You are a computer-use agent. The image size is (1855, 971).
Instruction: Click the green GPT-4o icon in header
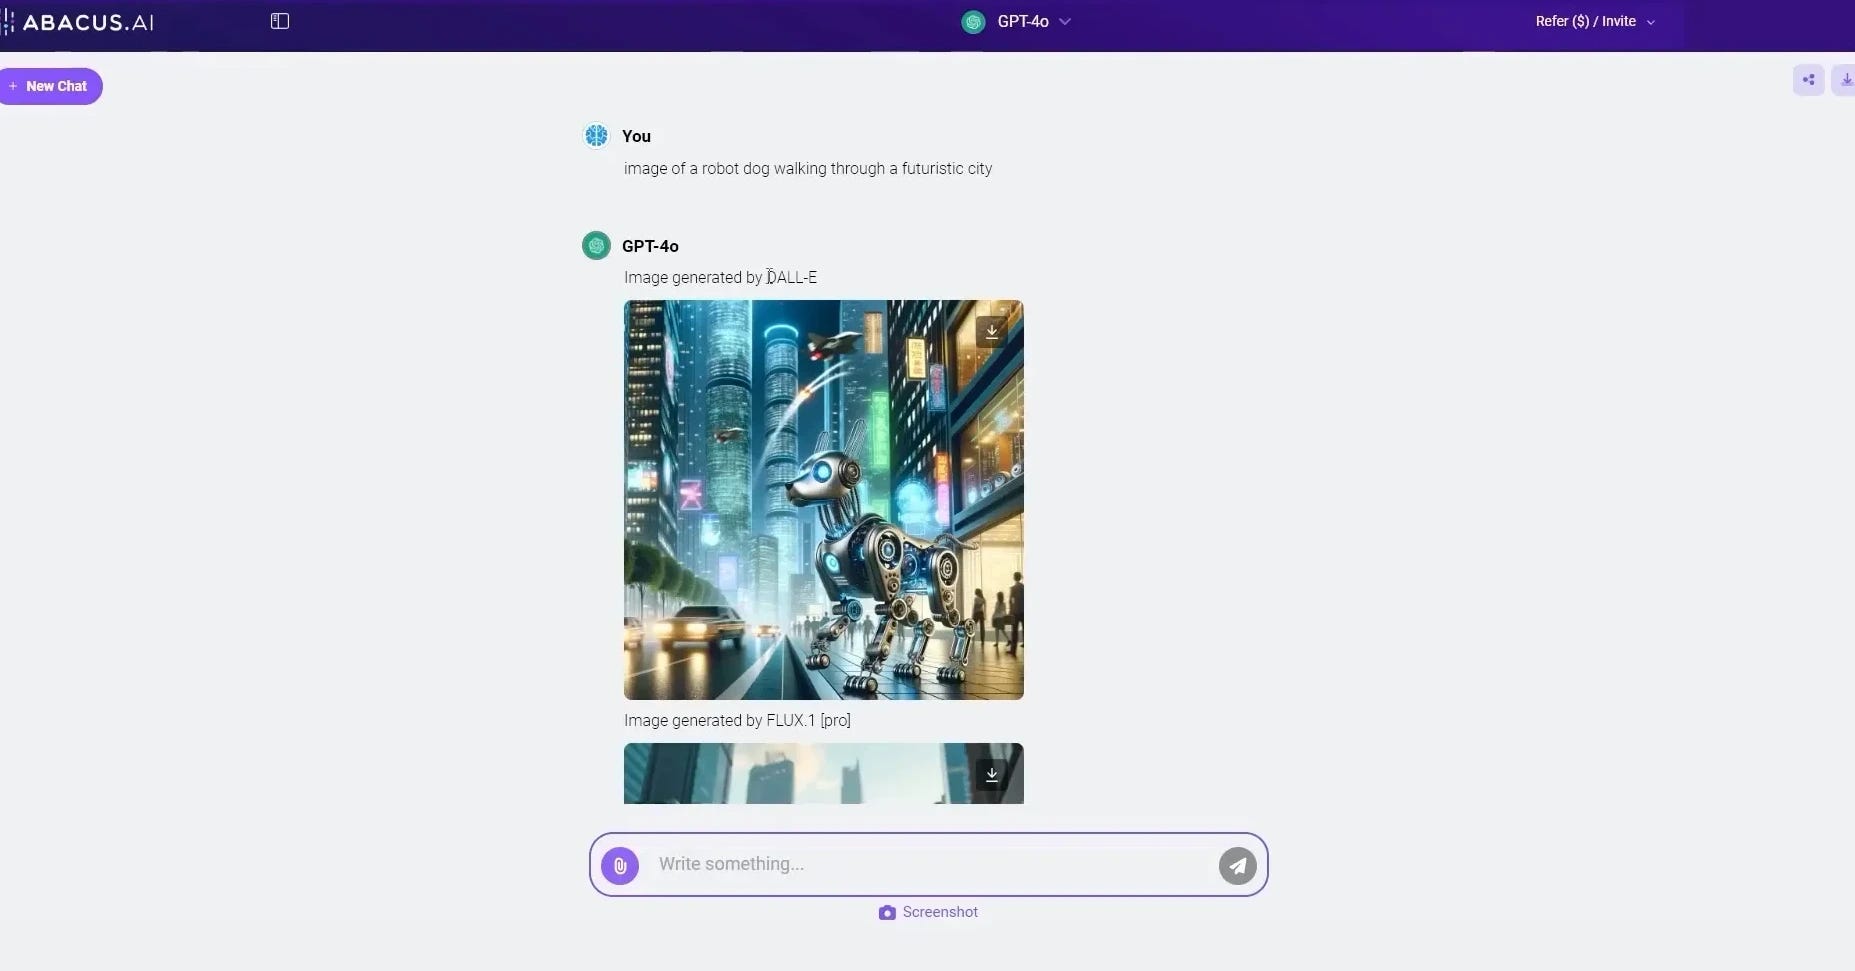(x=973, y=21)
